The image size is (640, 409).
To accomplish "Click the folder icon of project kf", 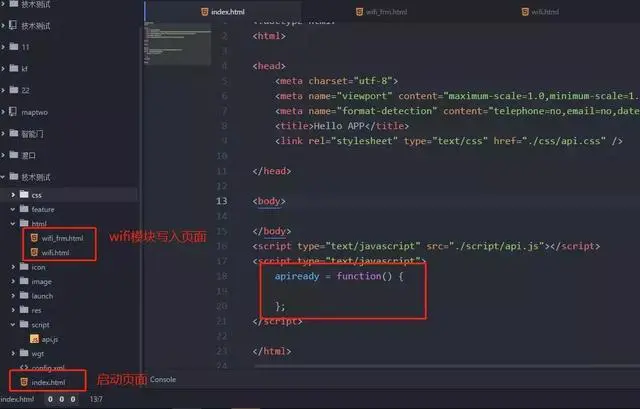I will [14, 68].
